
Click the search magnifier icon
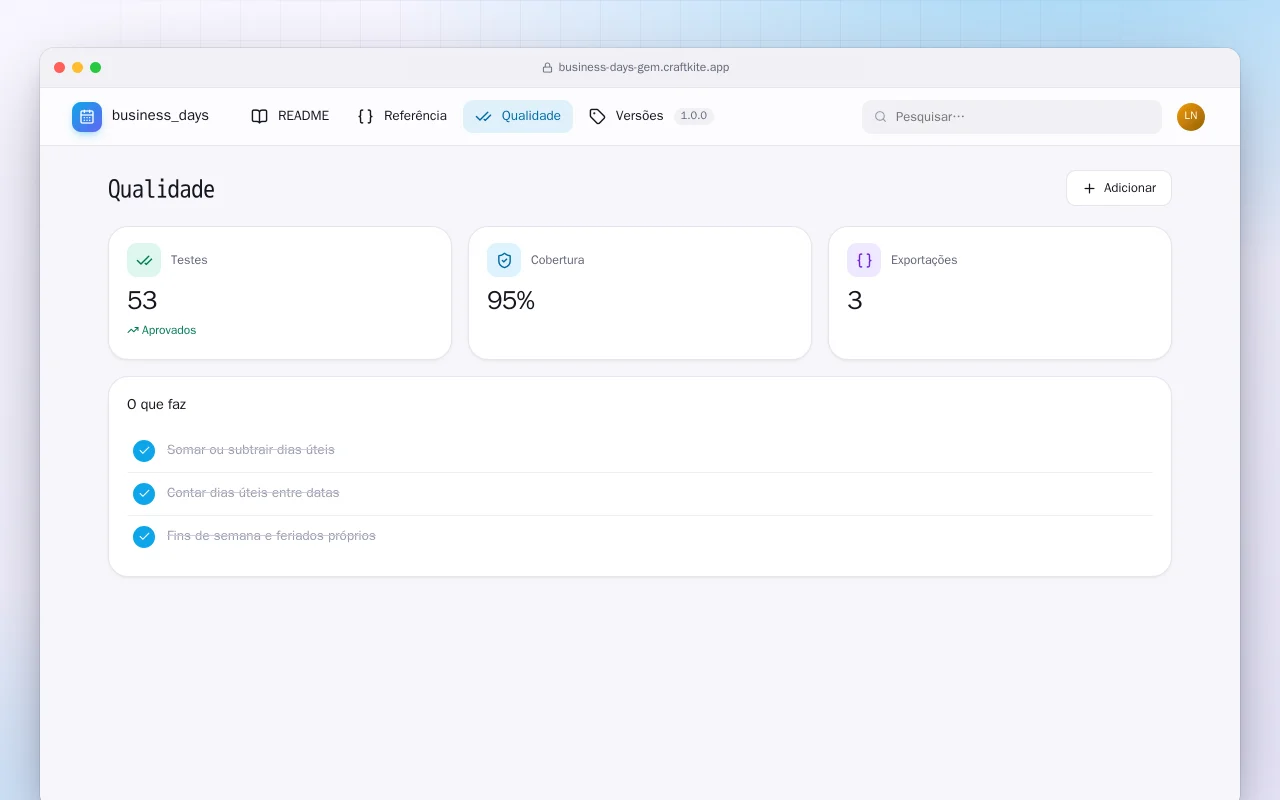point(881,117)
